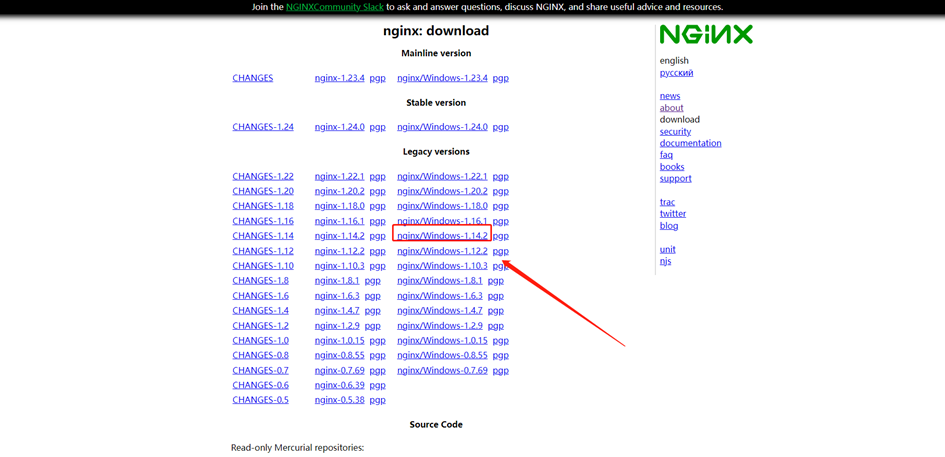This screenshot has height=457, width=945.
Task: Download nginx-1.20.2 source
Action: [339, 191]
